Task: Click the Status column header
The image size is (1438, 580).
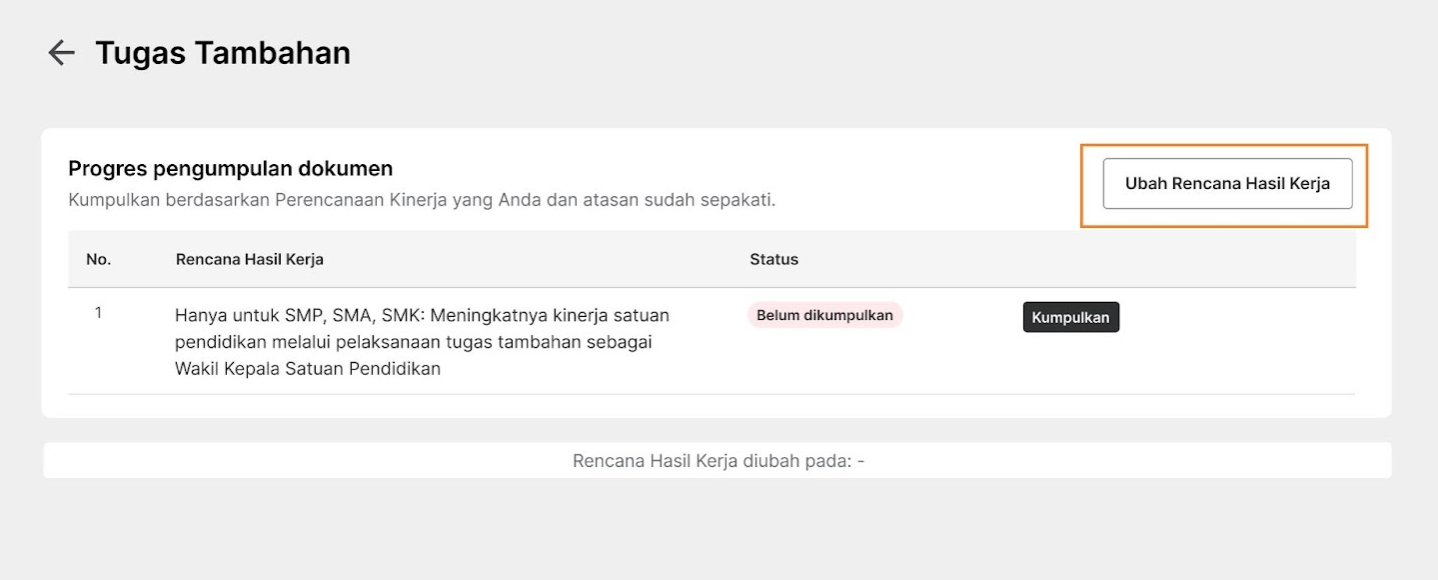Action: point(774,259)
